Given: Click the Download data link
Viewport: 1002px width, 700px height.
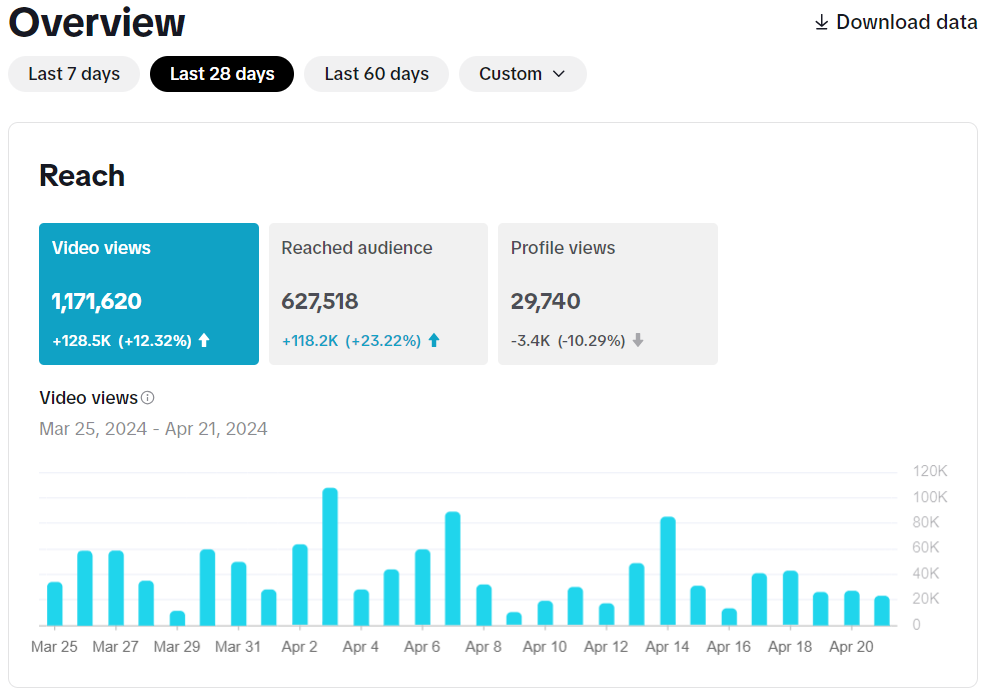Looking at the screenshot, I should pos(906,22).
